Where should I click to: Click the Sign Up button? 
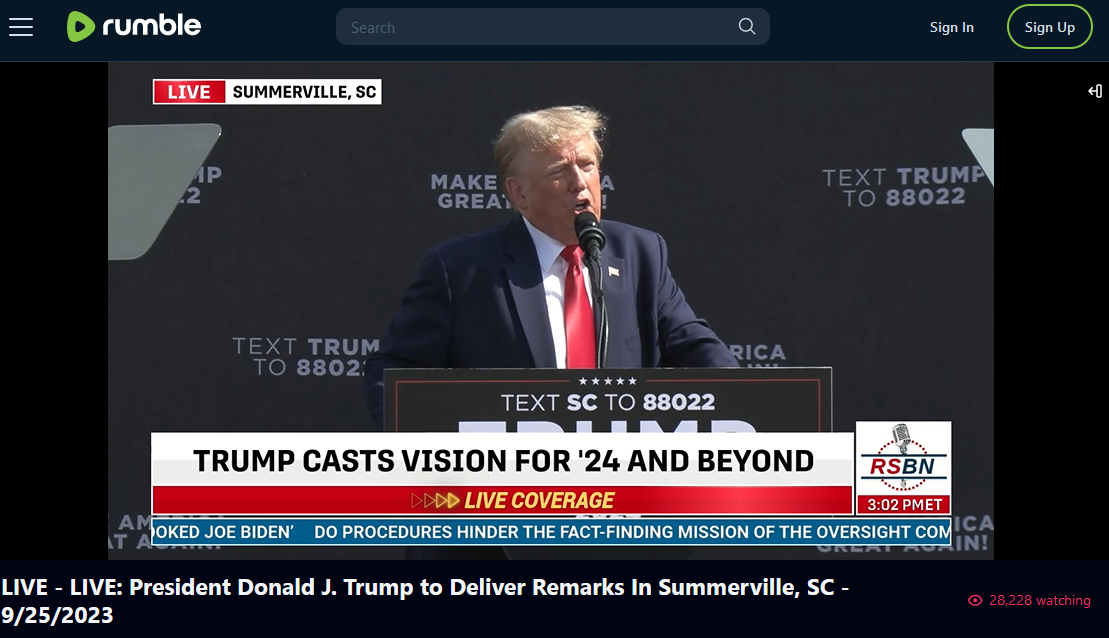click(1050, 27)
